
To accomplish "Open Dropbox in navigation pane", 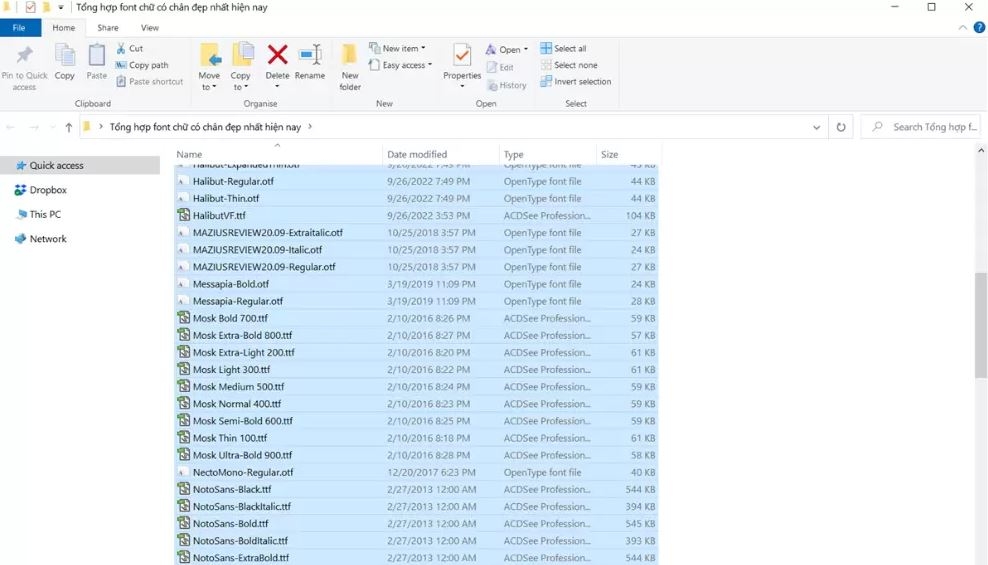I will click(x=40, y=190).
